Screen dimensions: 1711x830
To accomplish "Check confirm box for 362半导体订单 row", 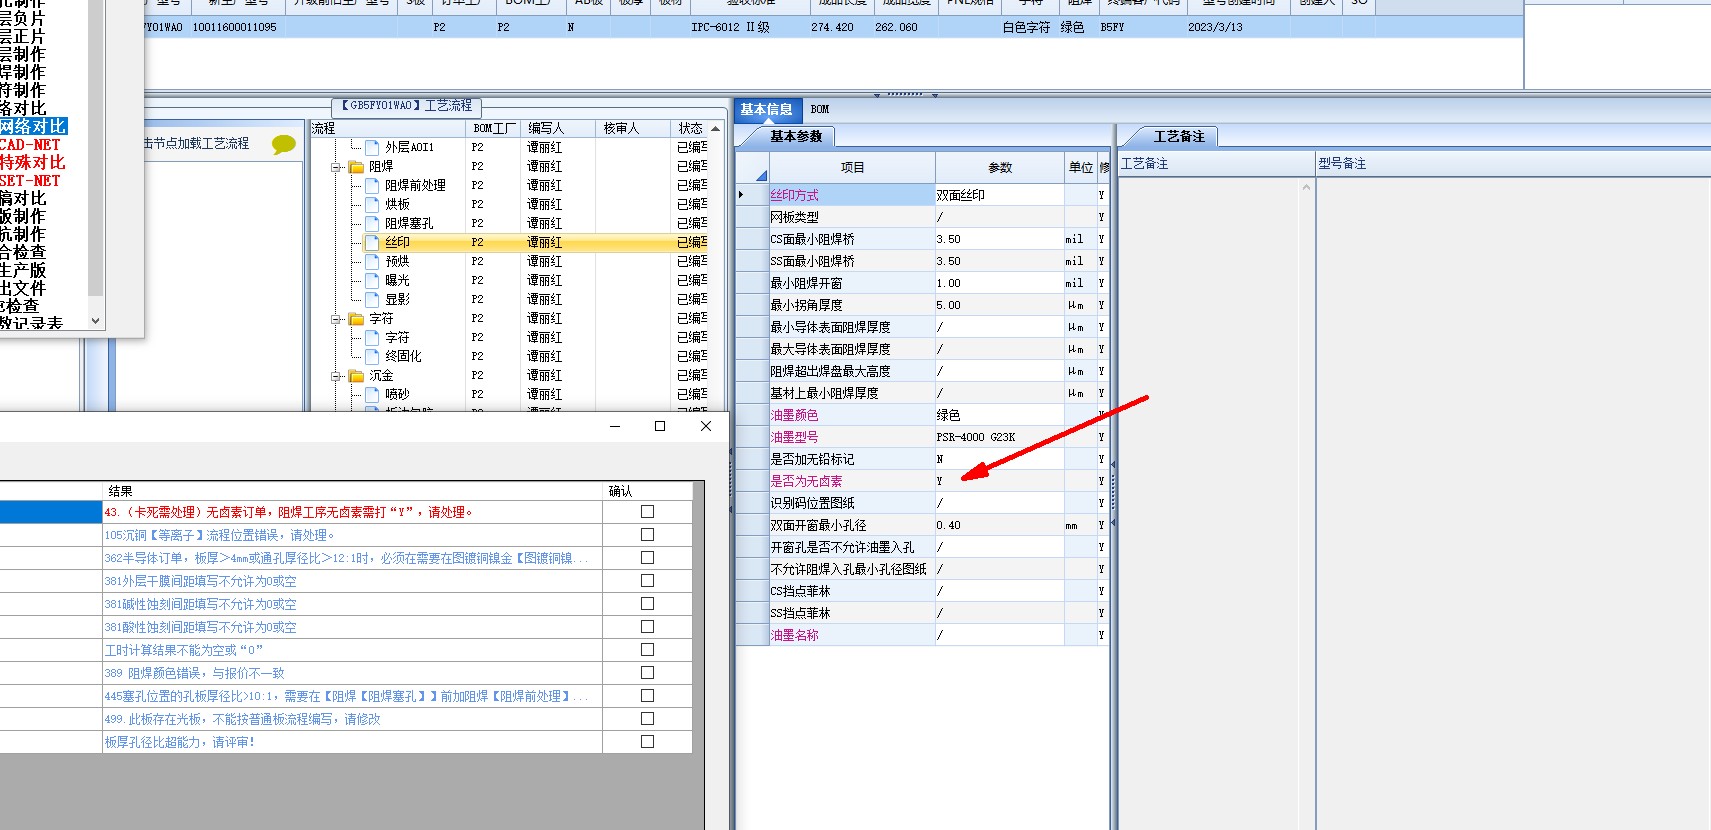I will (647, 557).
